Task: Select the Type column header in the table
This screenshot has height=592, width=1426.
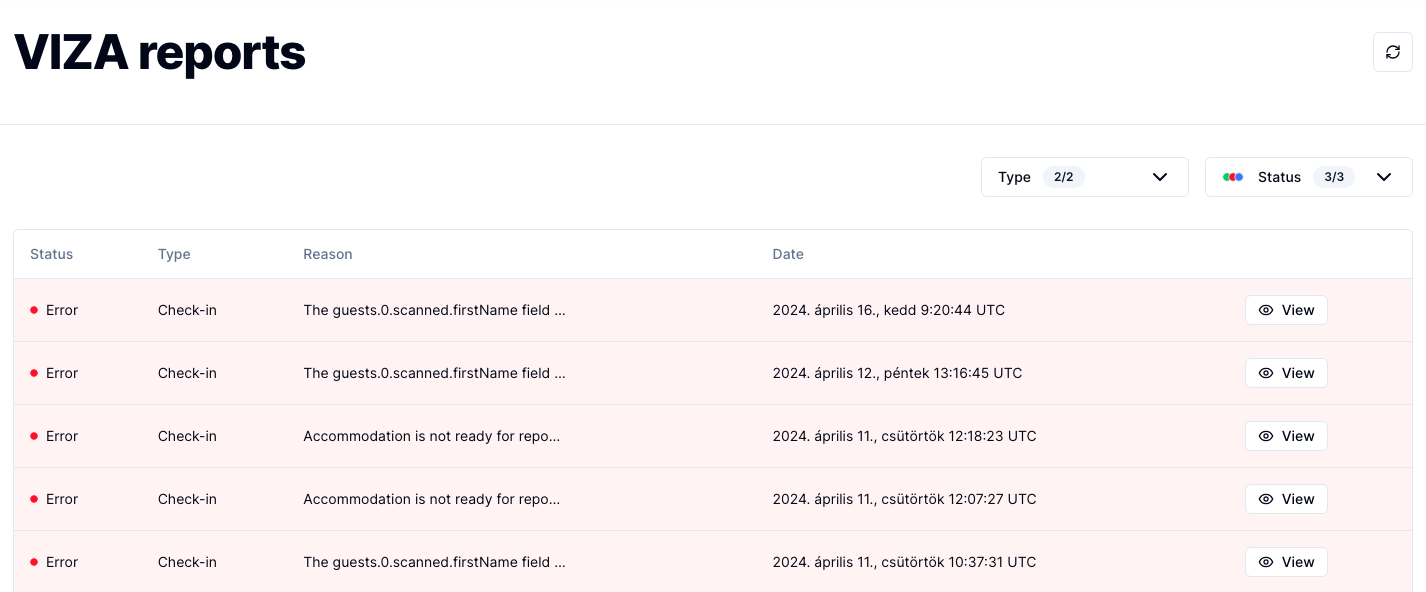Action: pos(174,254)
